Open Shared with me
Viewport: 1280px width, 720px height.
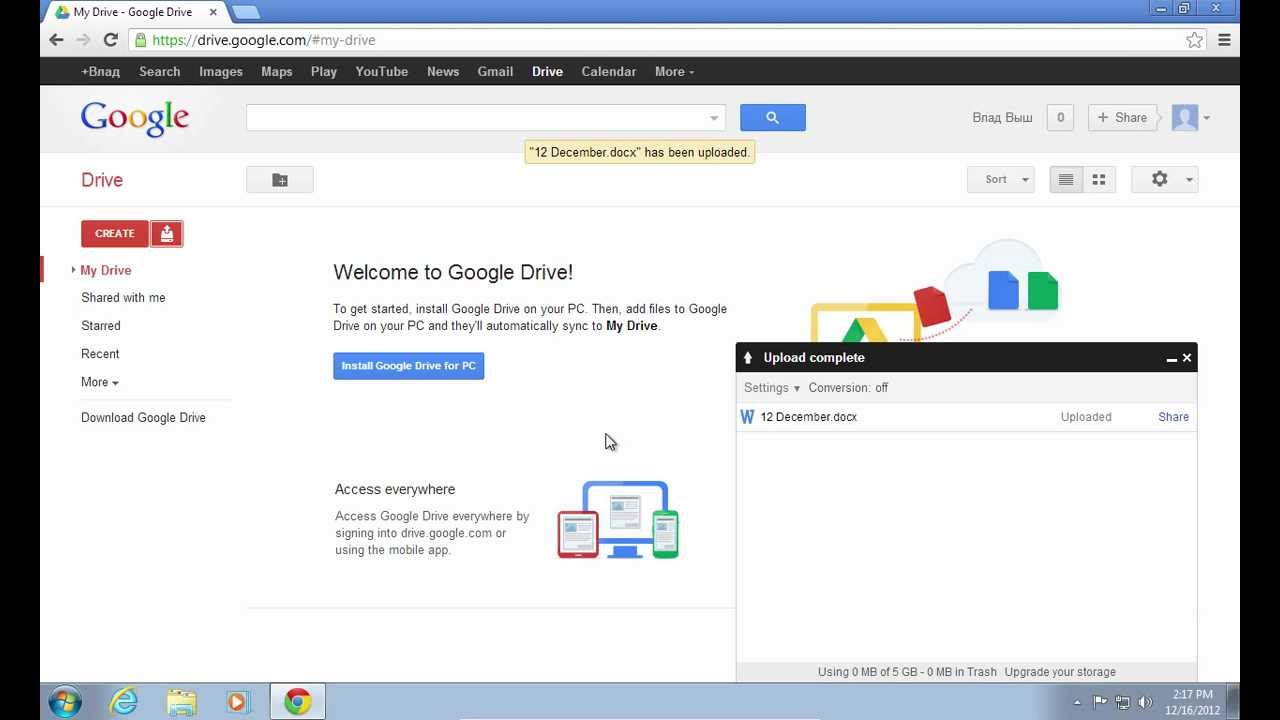coord(123,298)
